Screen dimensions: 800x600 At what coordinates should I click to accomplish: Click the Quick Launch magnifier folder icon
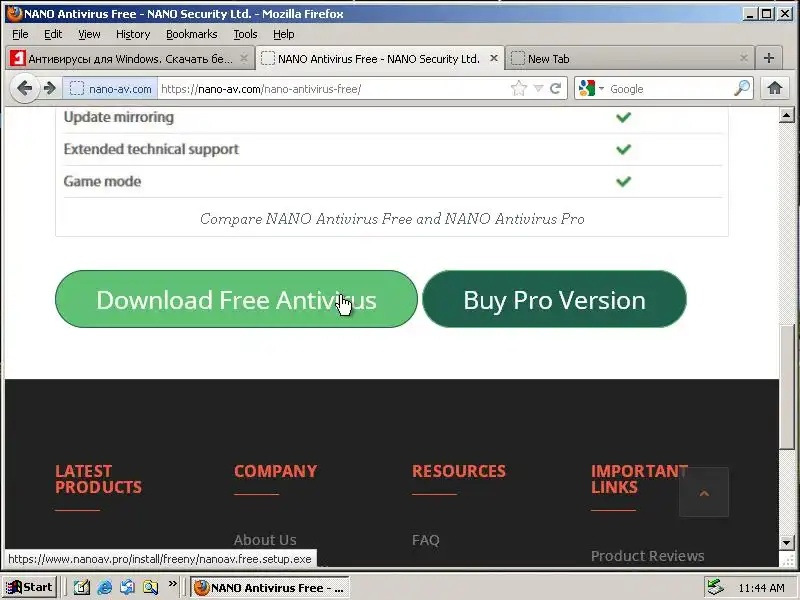(151, 587)
